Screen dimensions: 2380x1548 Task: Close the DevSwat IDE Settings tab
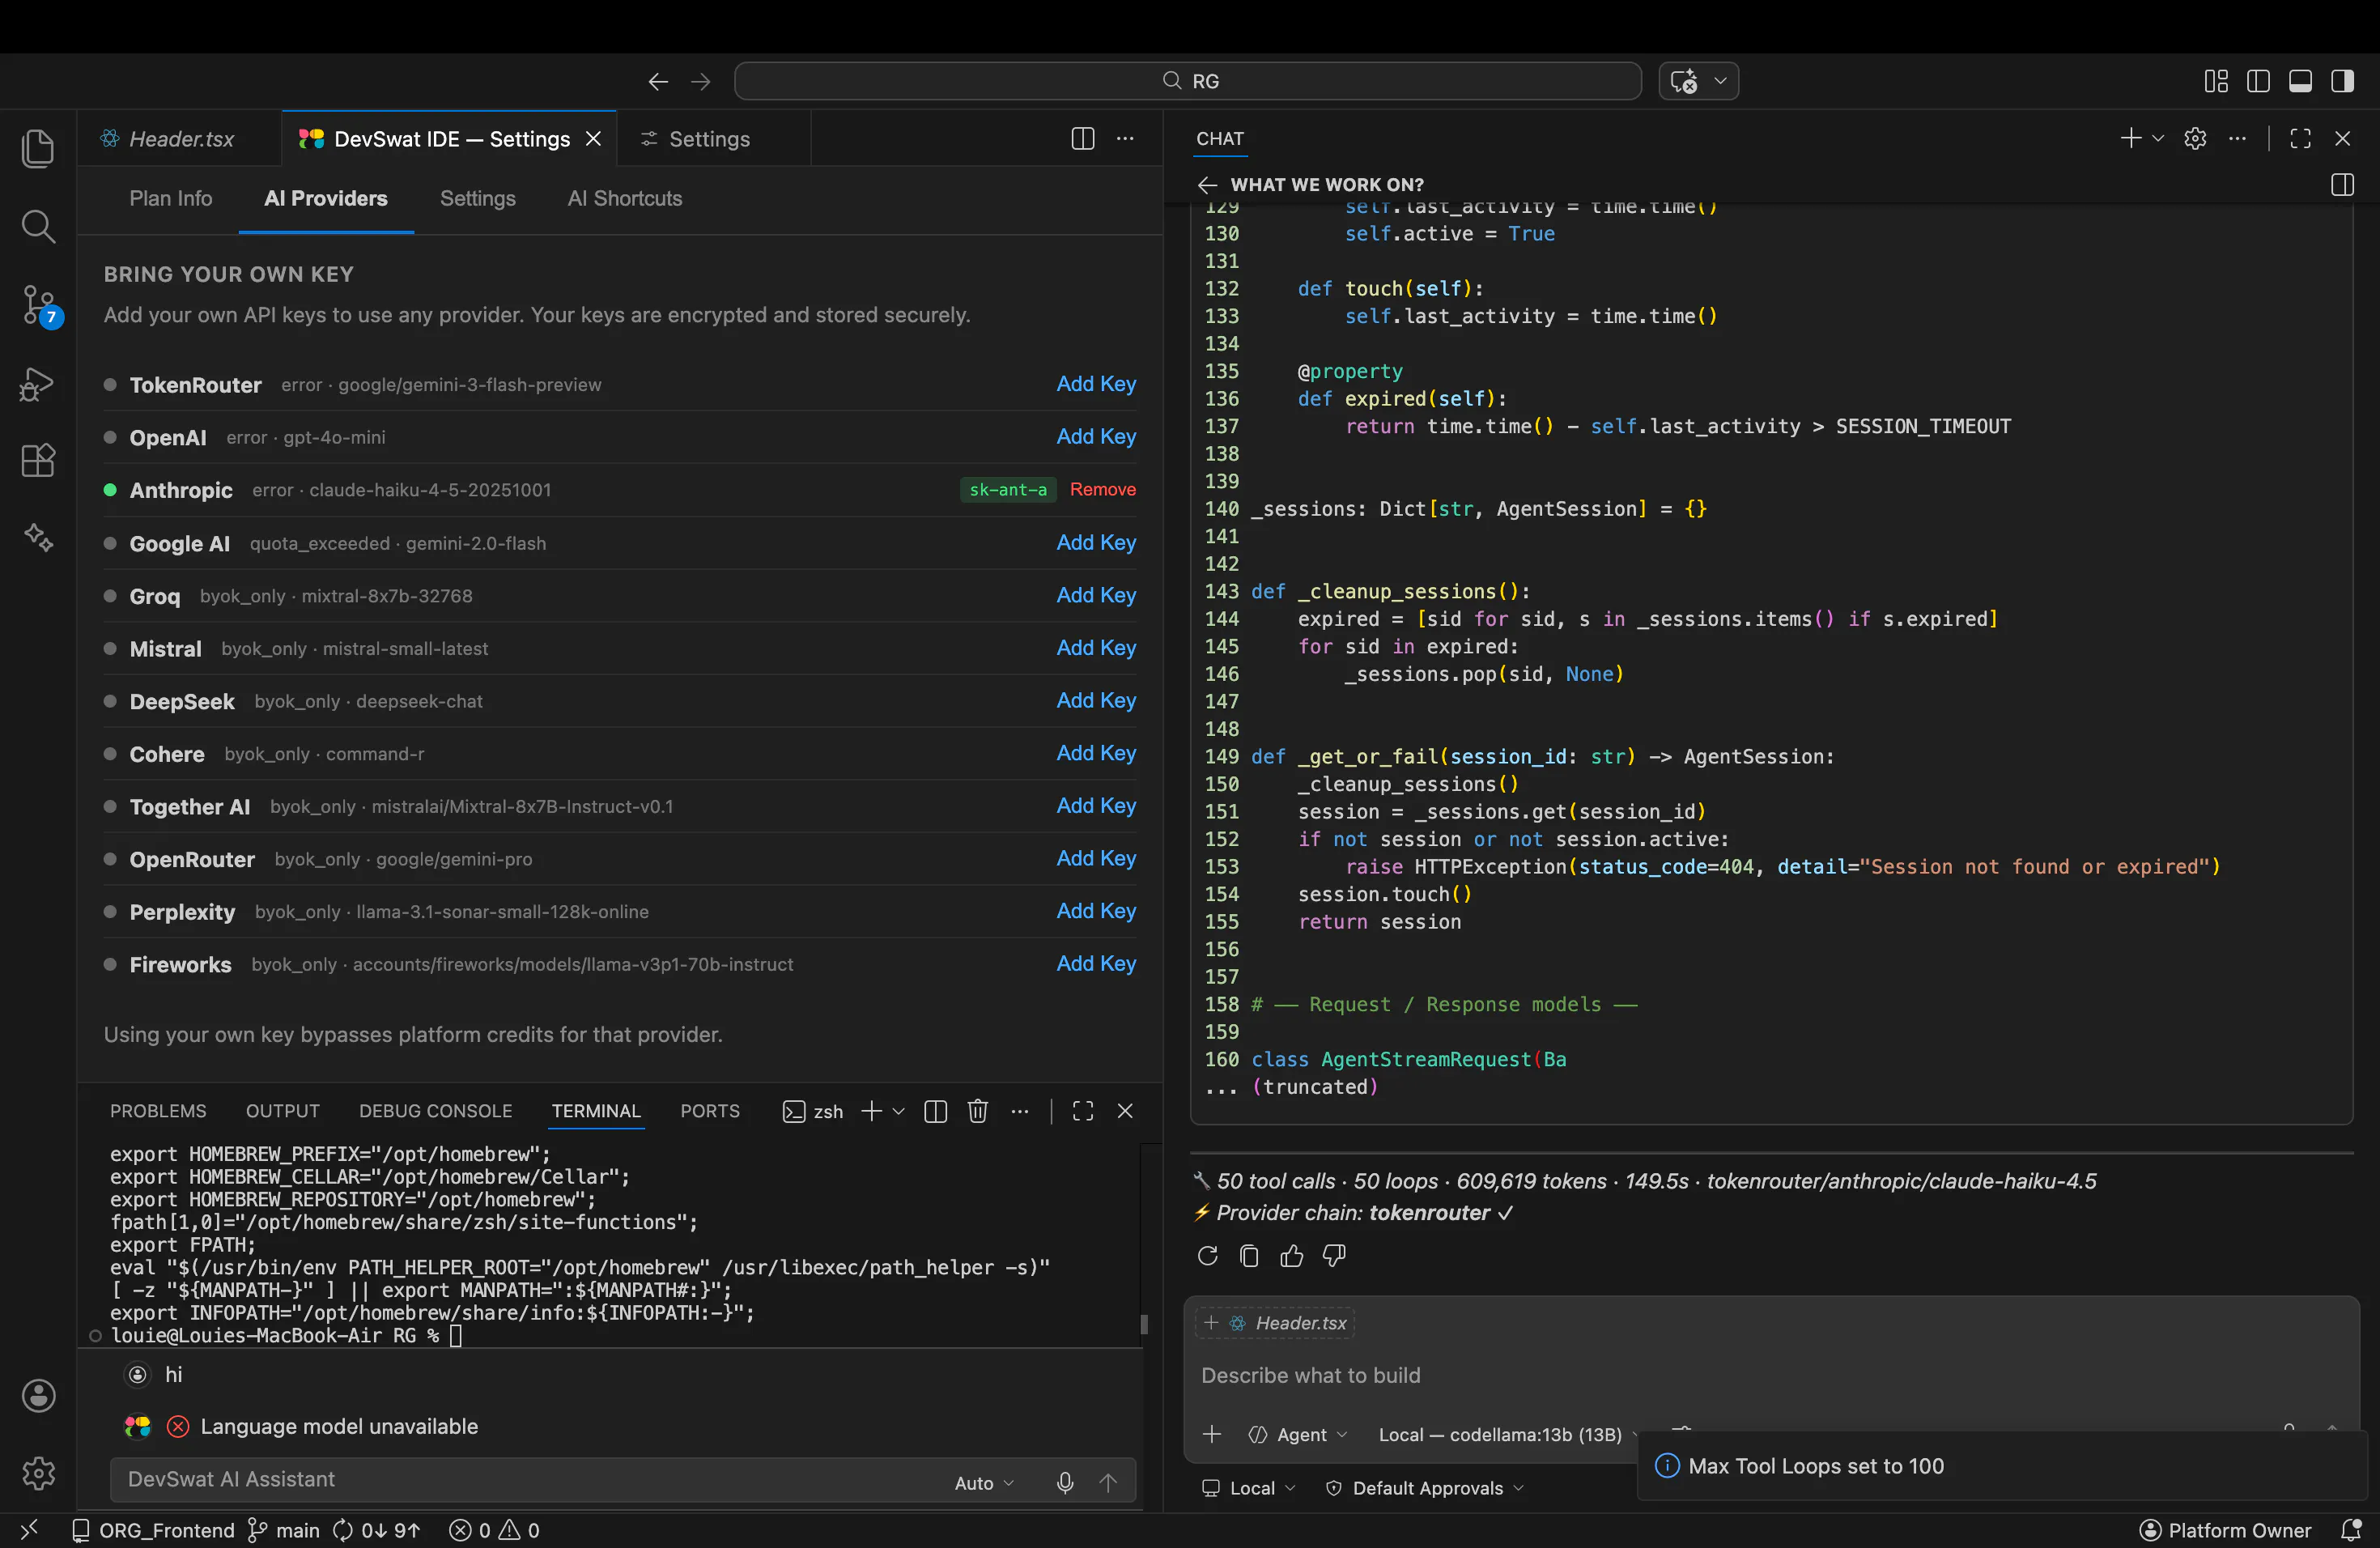(x=593, y=138)
